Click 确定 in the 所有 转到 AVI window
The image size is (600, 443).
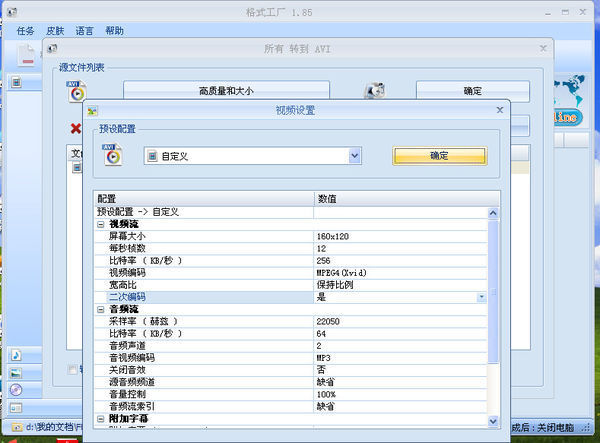coord(473,91)
